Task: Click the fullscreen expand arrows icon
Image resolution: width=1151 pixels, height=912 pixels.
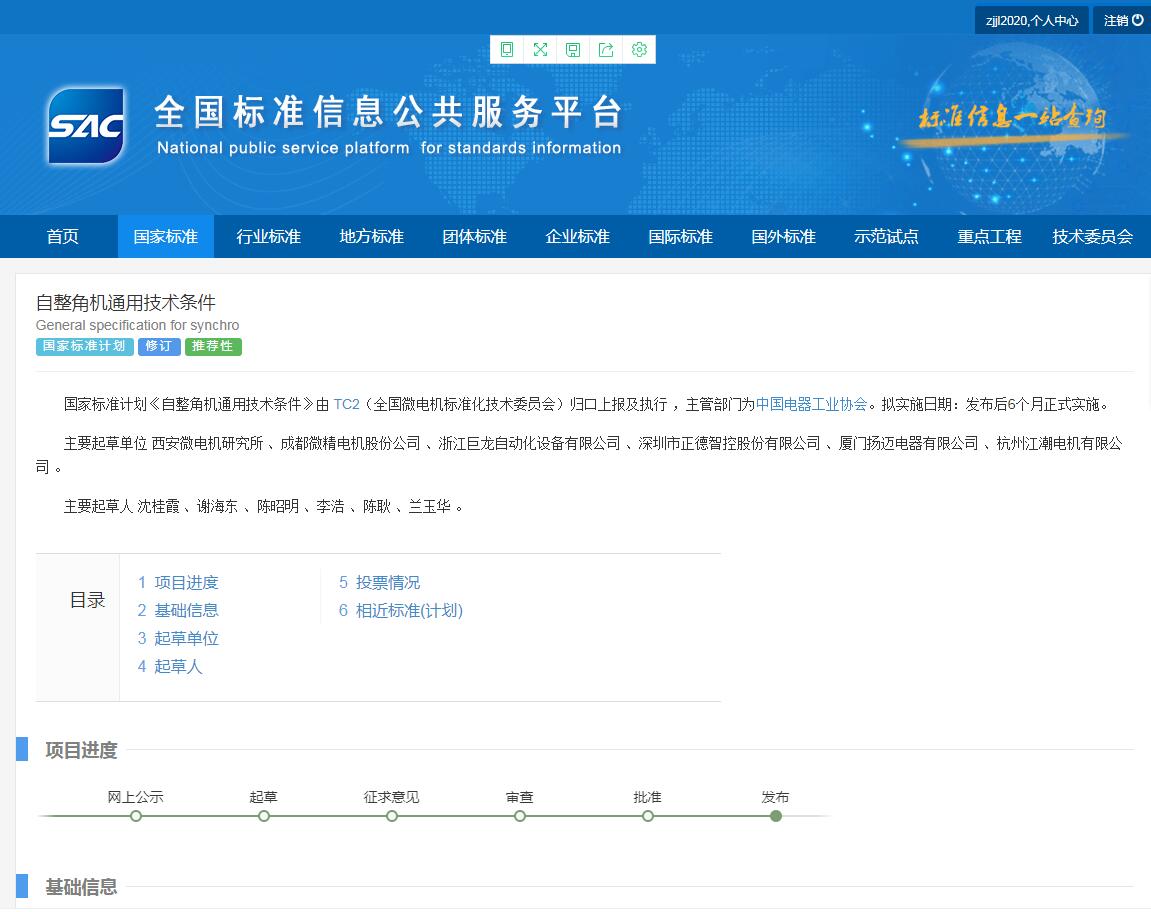Action: (x=540, y=50)
